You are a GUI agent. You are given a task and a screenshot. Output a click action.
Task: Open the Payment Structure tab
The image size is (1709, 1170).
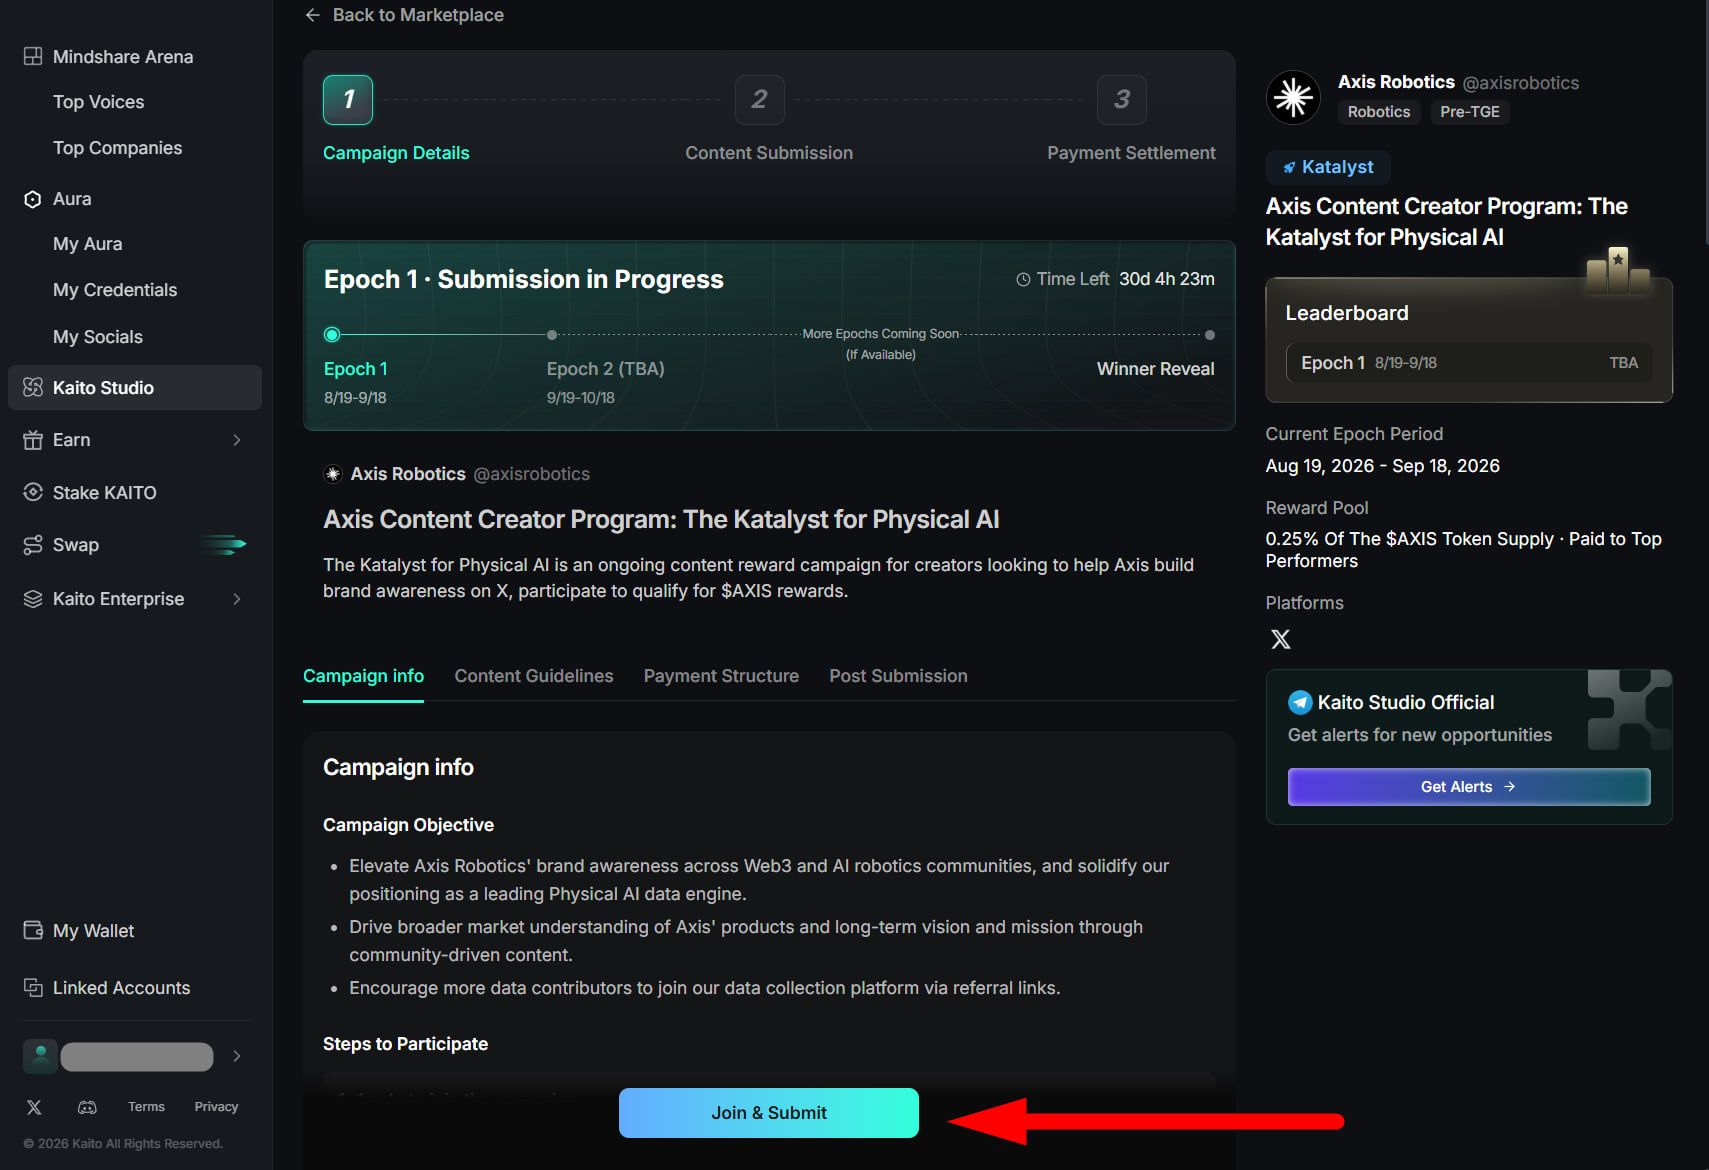721,676
